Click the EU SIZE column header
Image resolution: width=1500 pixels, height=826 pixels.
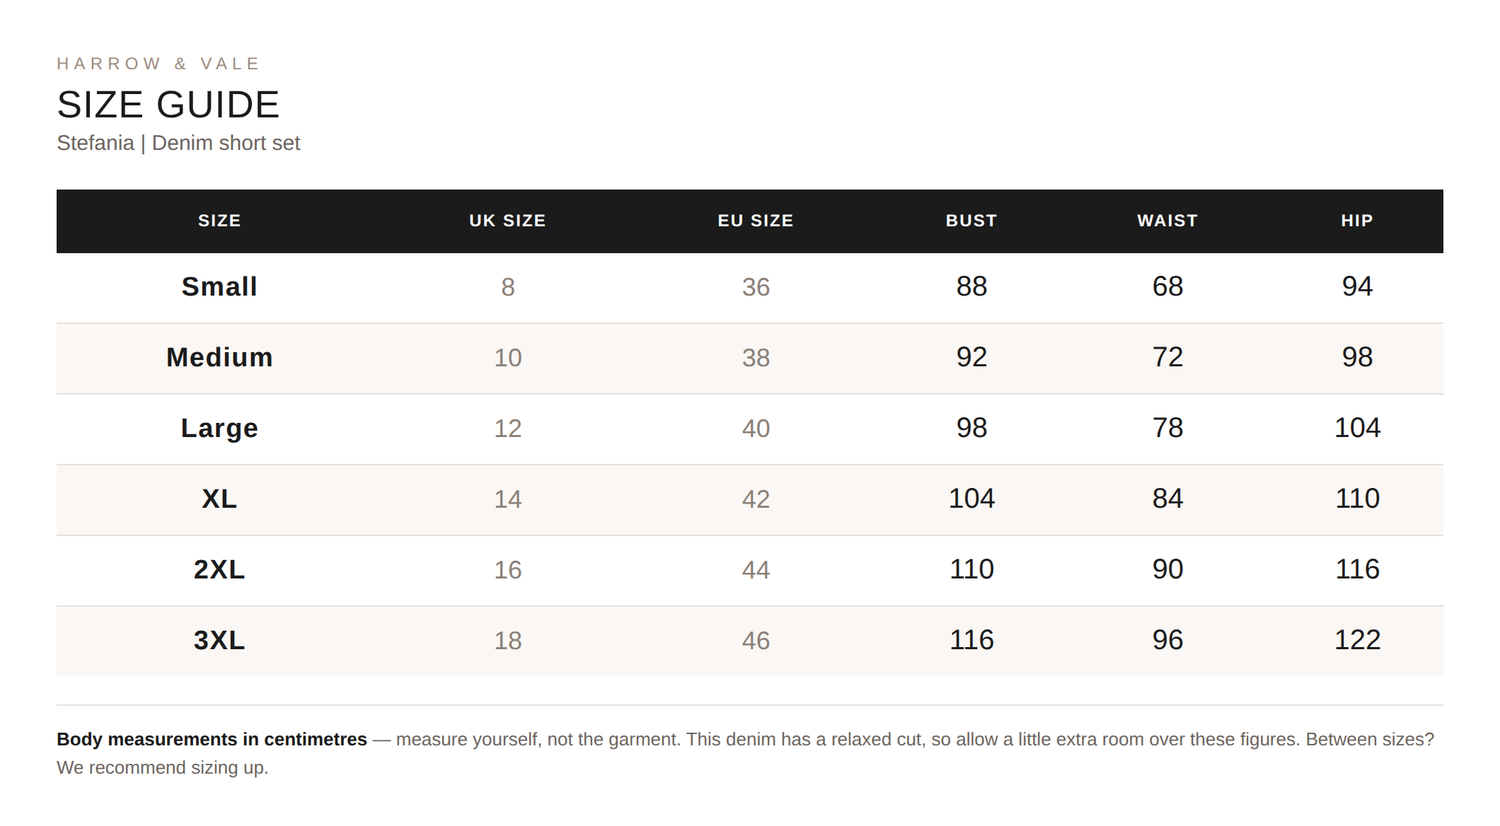(755, 221)
